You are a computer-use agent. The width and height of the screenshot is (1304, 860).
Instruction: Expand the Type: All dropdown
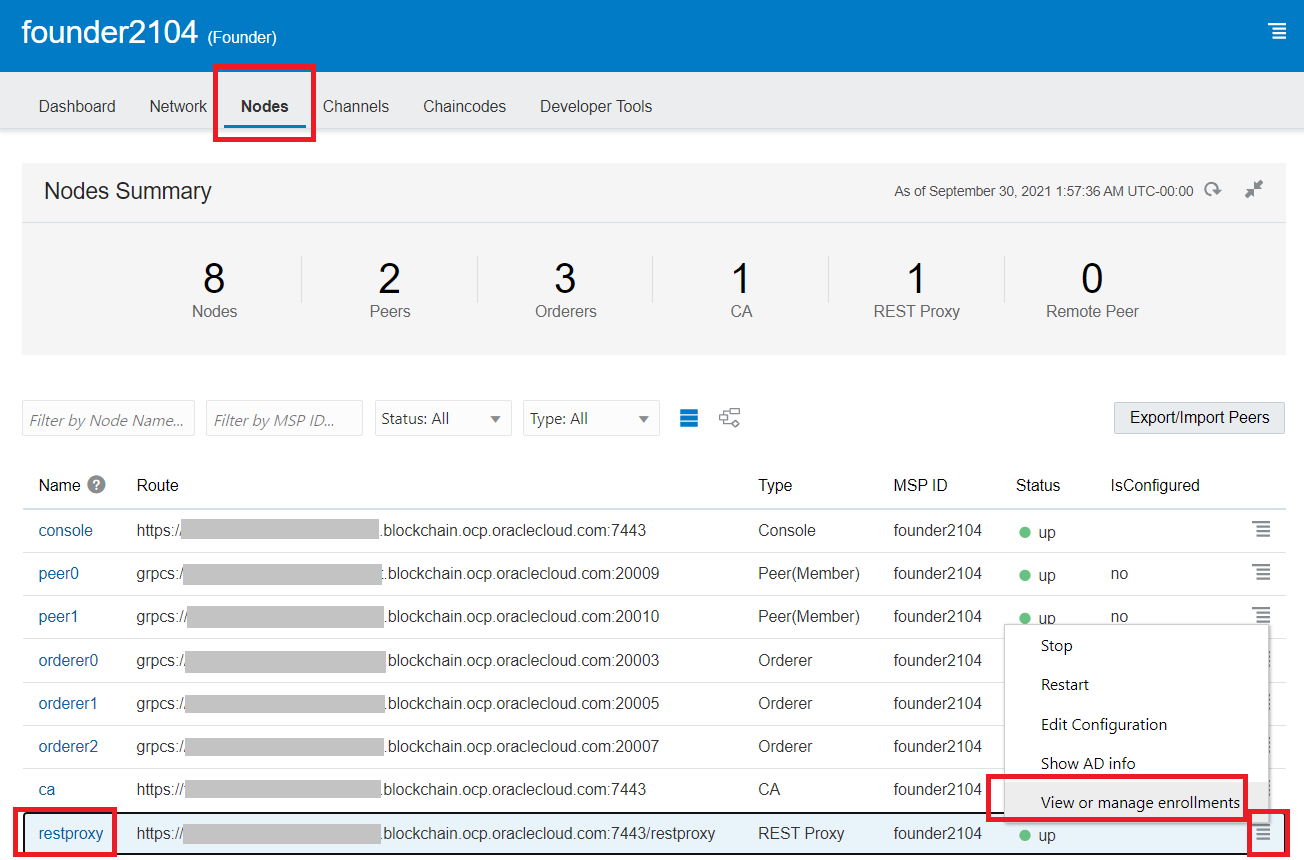pyautogui.click(x=590, y=419)
